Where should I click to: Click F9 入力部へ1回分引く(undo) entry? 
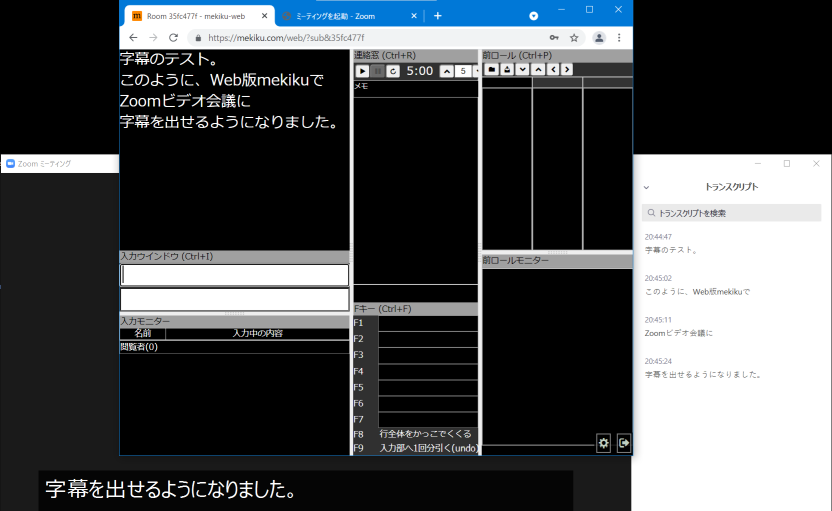pyautogui.click(x=428, y=448)
